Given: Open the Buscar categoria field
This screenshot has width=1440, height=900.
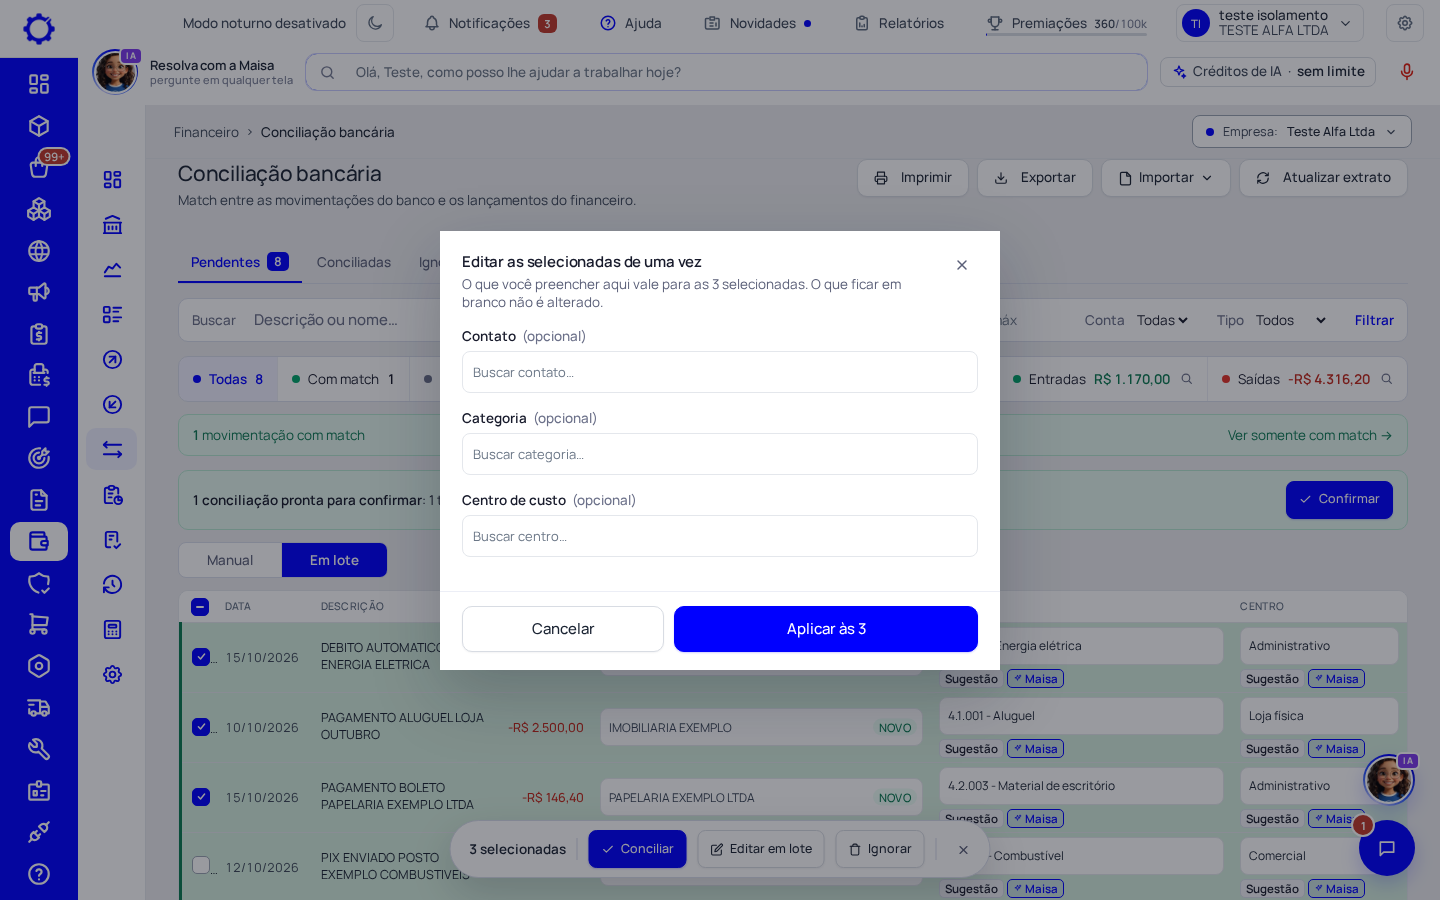Looking at the screenshot, I should pyautogui.click(x=720, y=454).
